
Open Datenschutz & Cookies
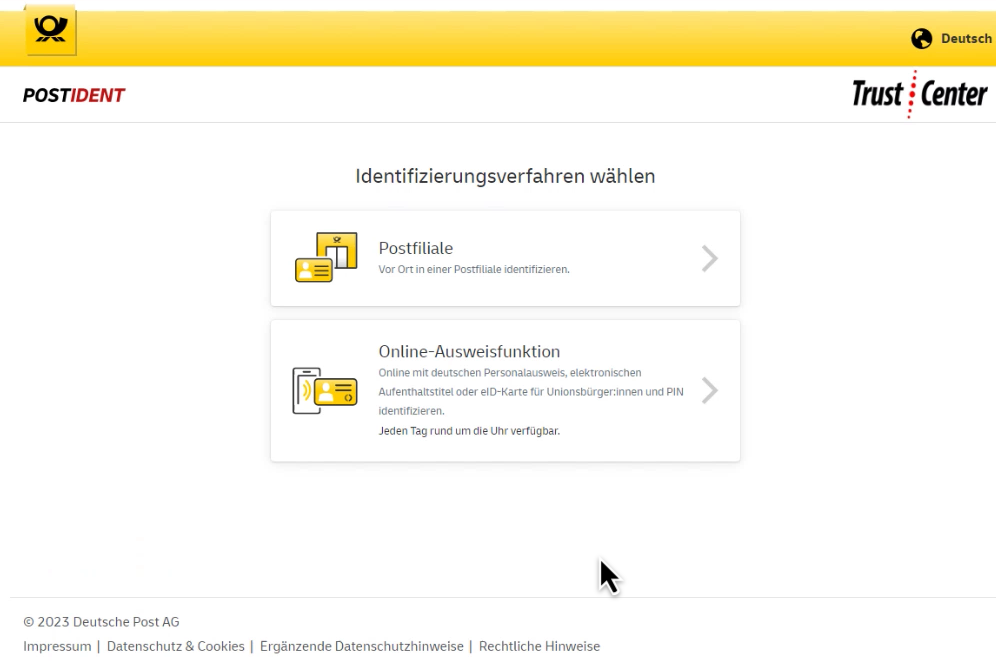click(175, 646)
